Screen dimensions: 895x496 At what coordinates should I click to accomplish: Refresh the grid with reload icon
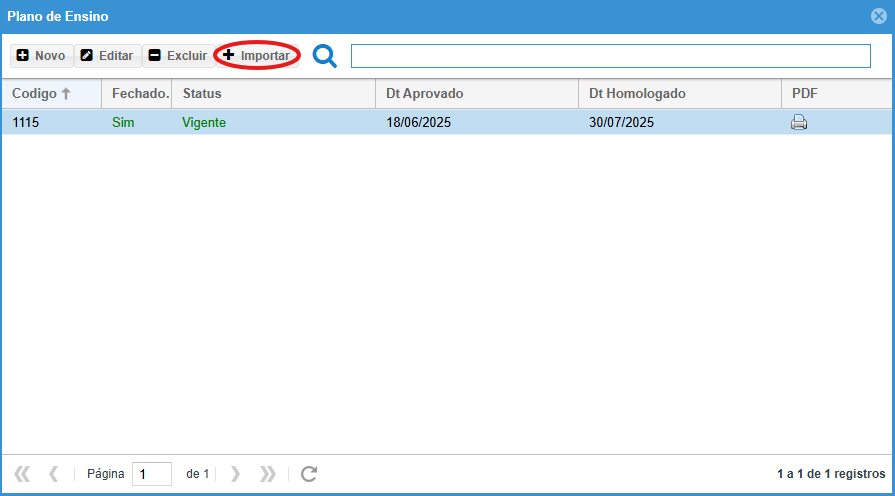(x=309, y=474)
